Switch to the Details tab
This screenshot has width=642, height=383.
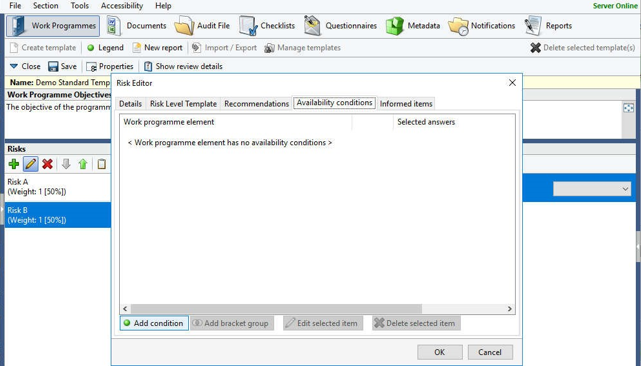pos(130,104)
